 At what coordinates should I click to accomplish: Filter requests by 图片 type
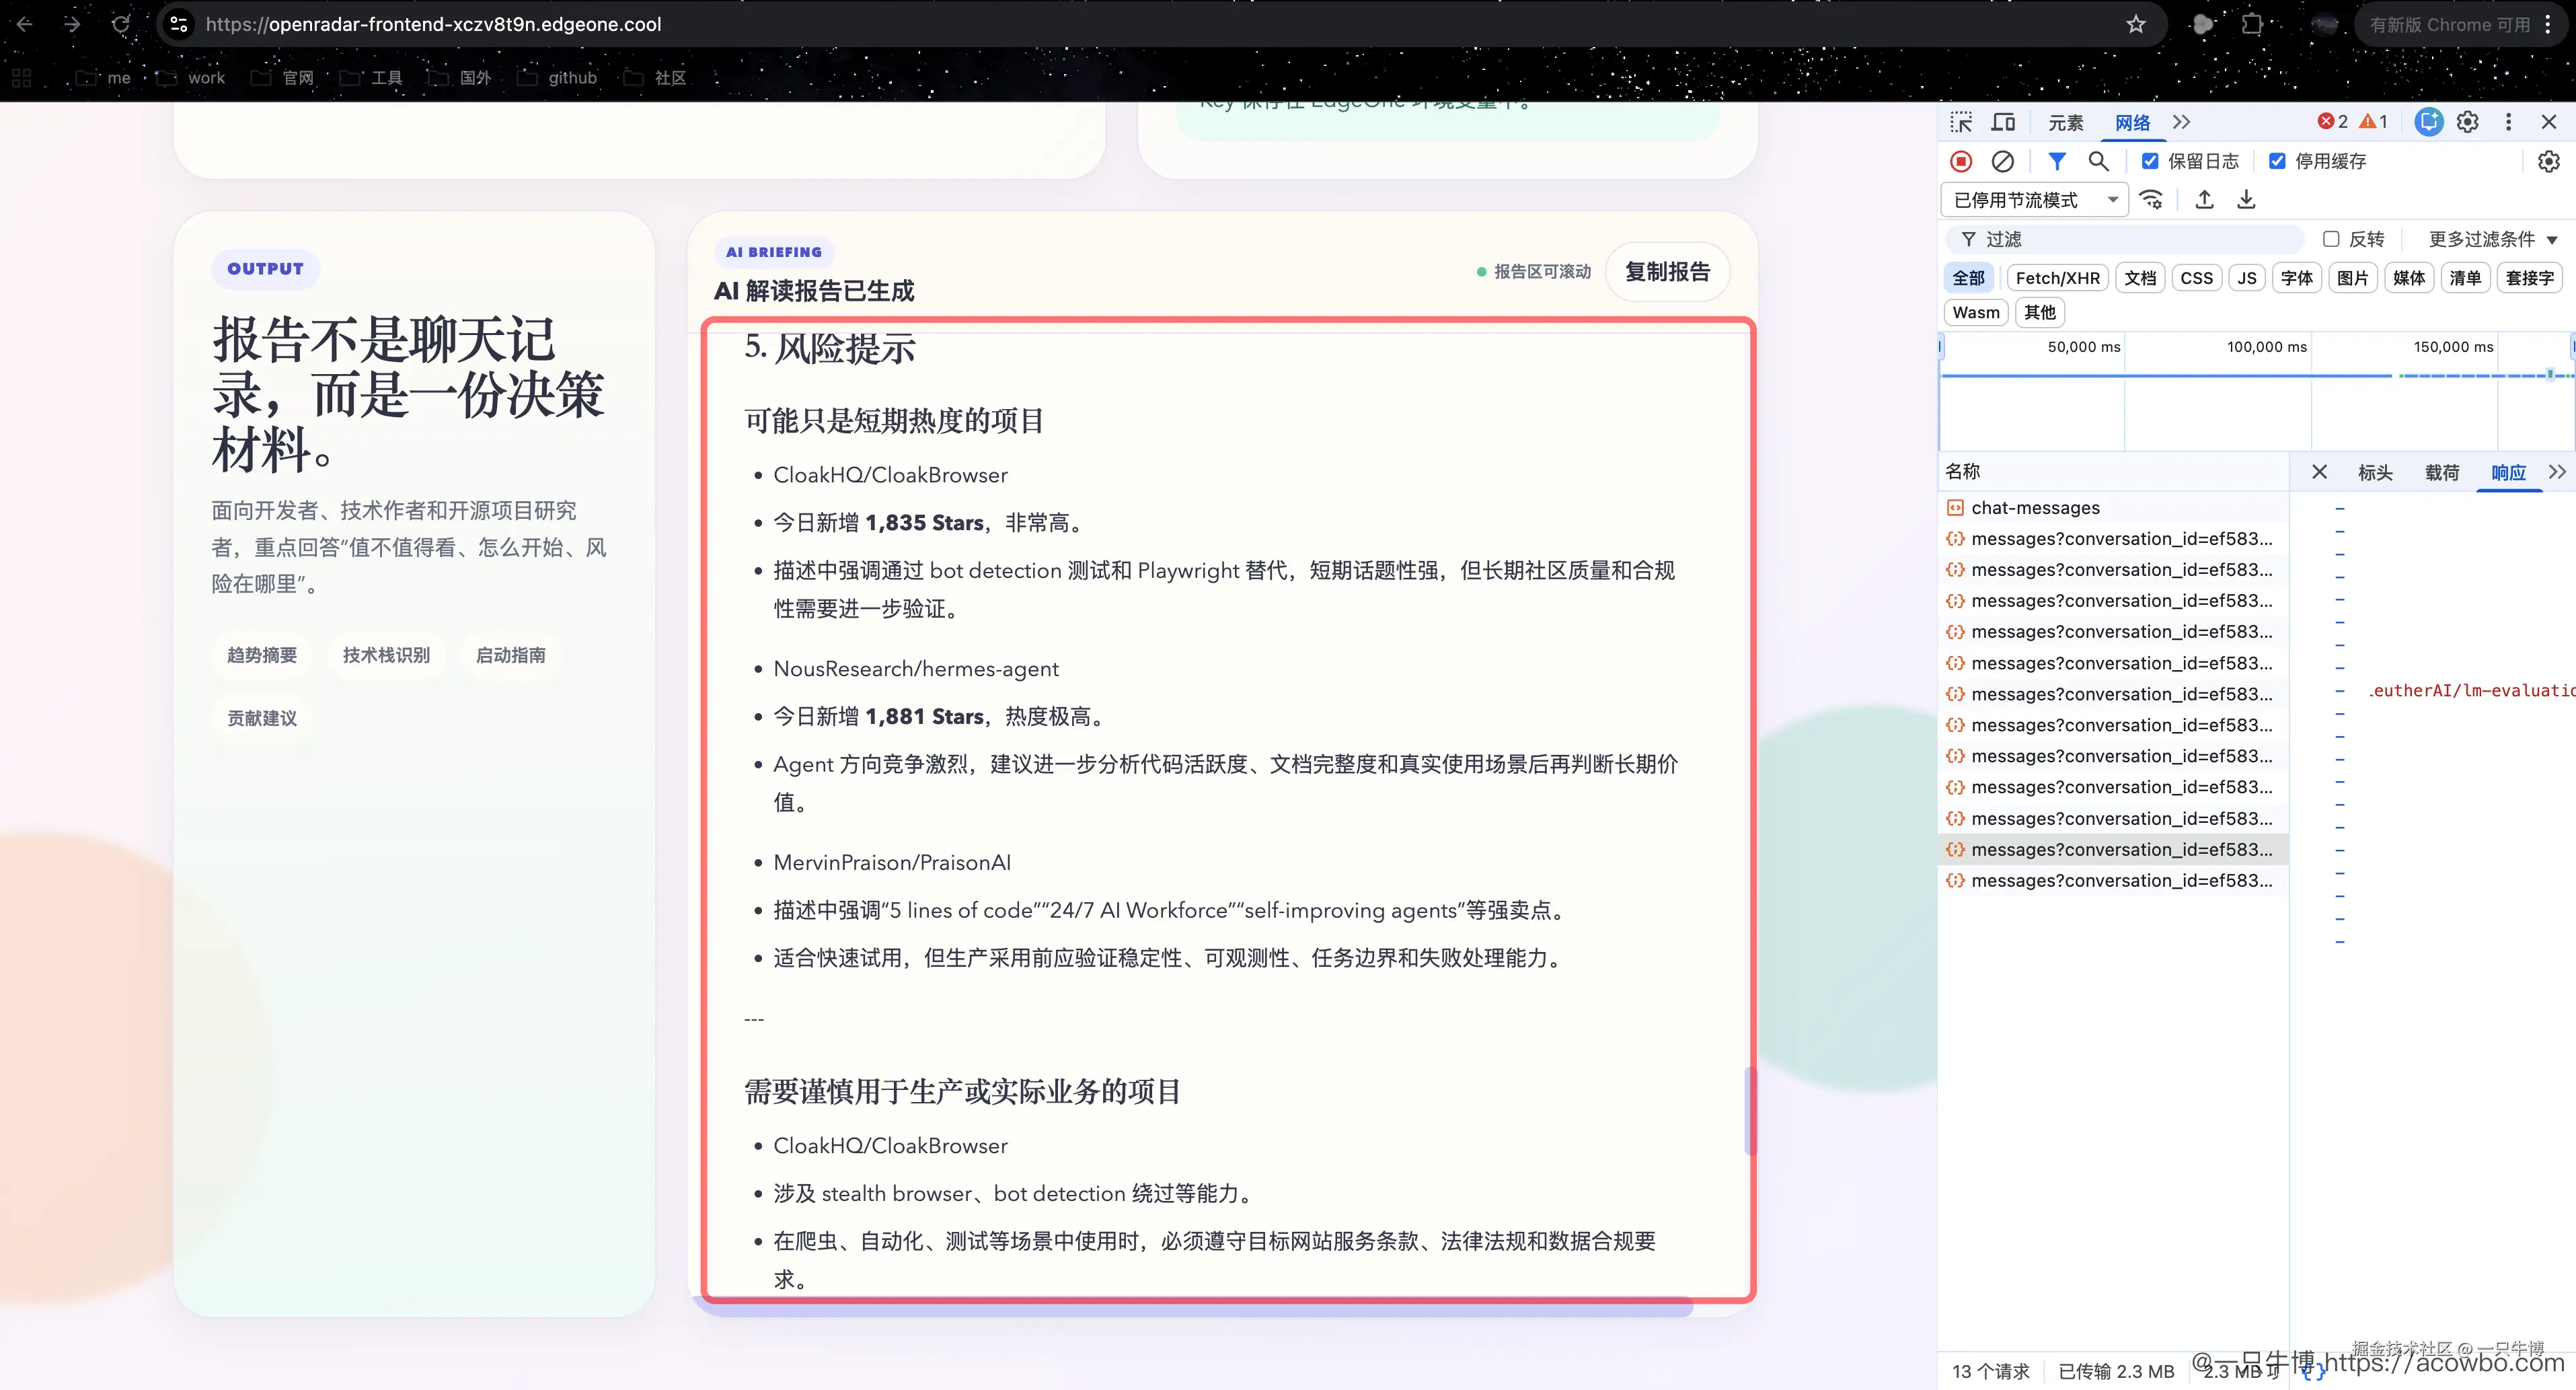2353,278
